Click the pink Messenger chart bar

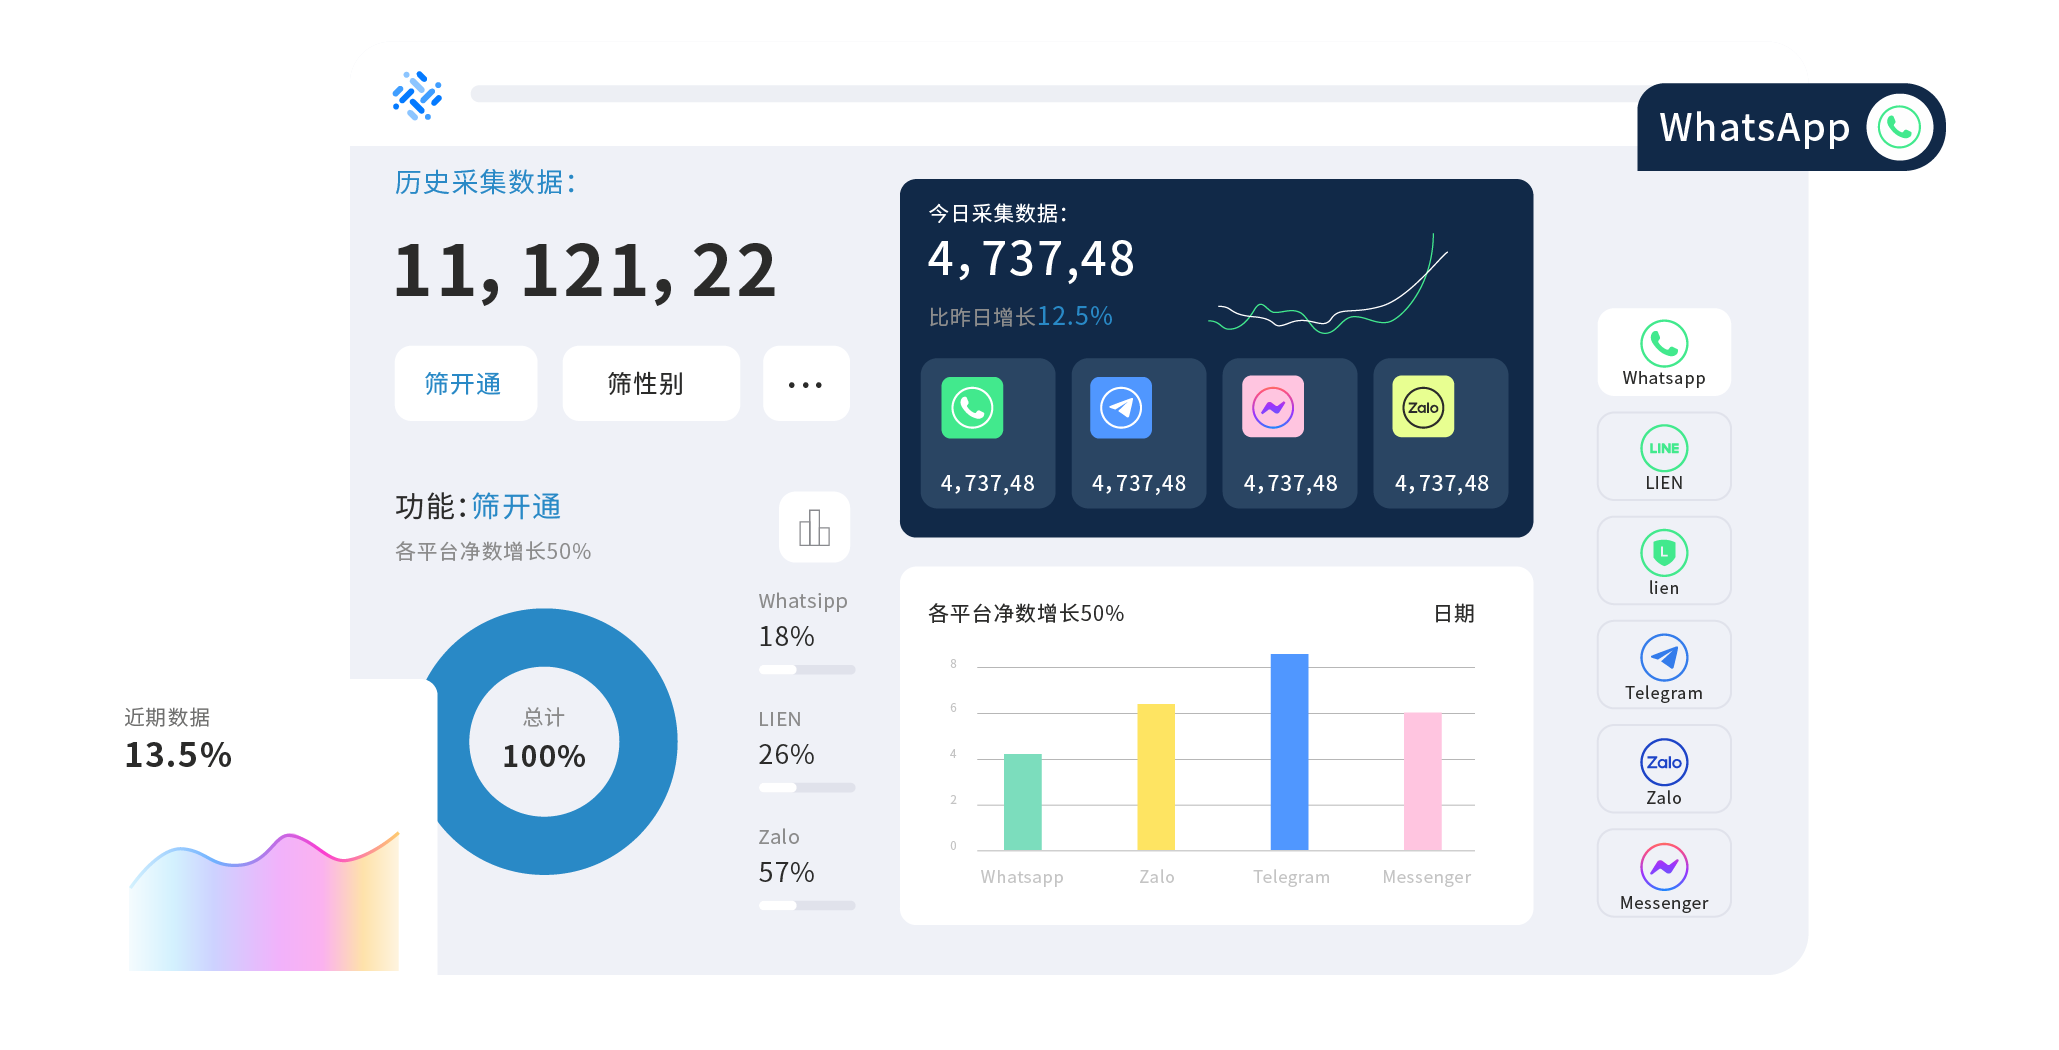click(1422, 782)
